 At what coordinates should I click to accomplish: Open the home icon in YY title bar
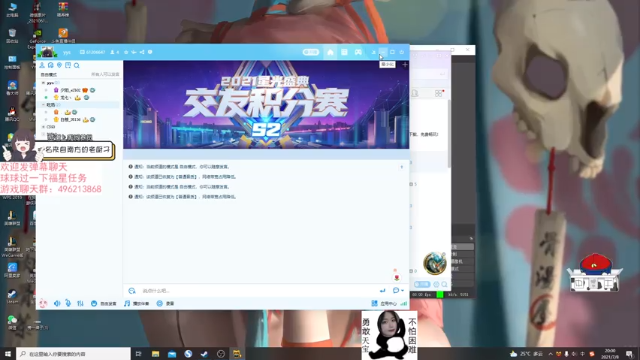pyautogui.click(x=330, y=52)
